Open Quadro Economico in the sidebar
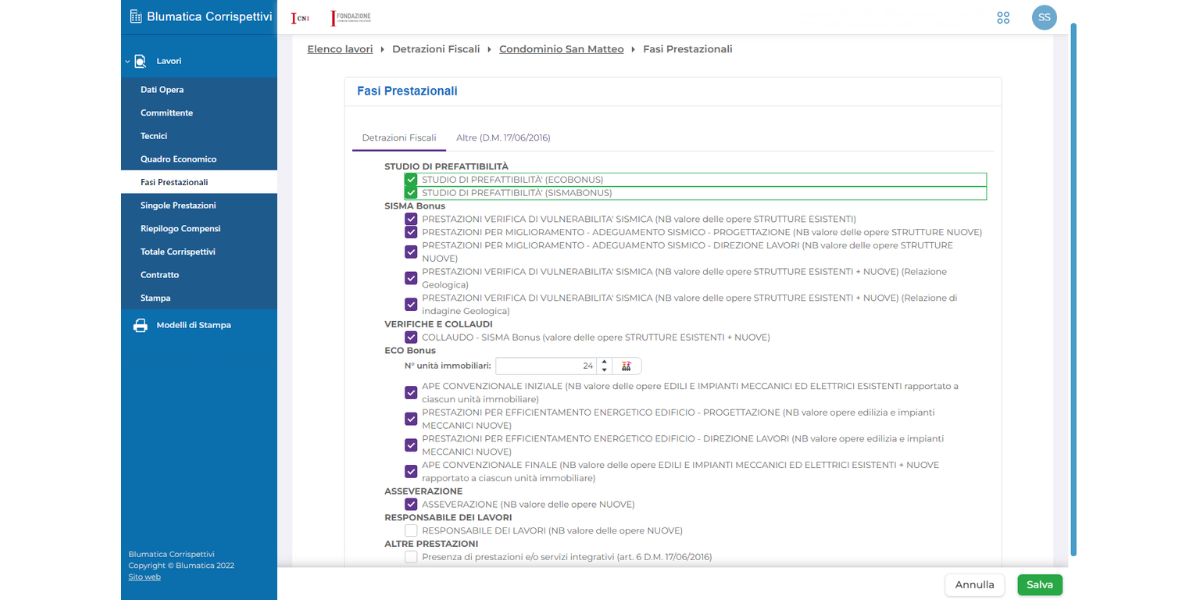 pos(178,159)
